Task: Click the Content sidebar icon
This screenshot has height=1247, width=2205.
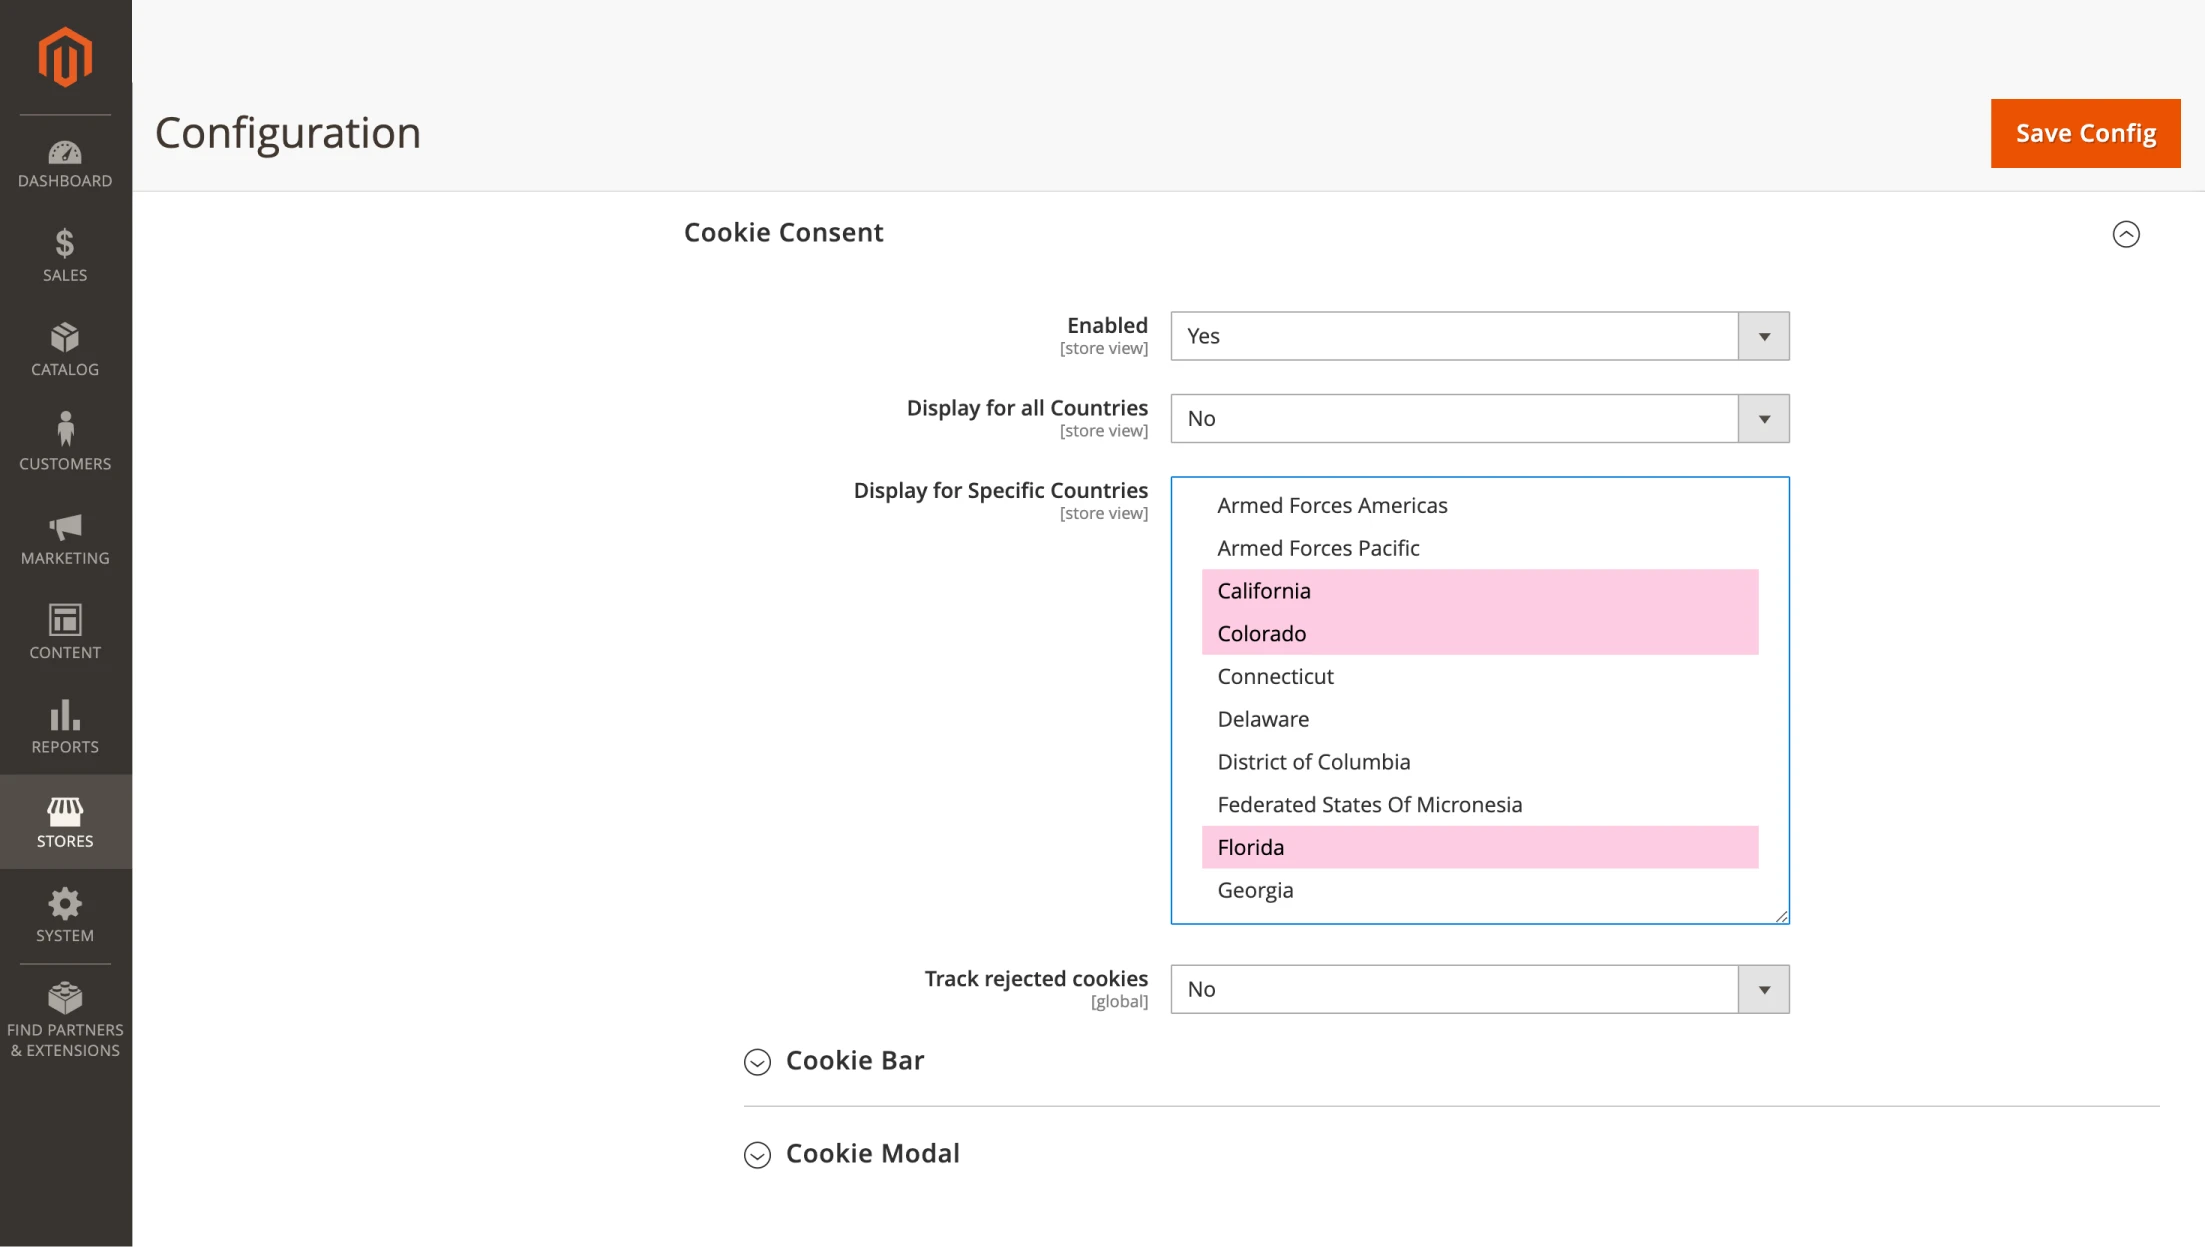Action: [64, 630]
